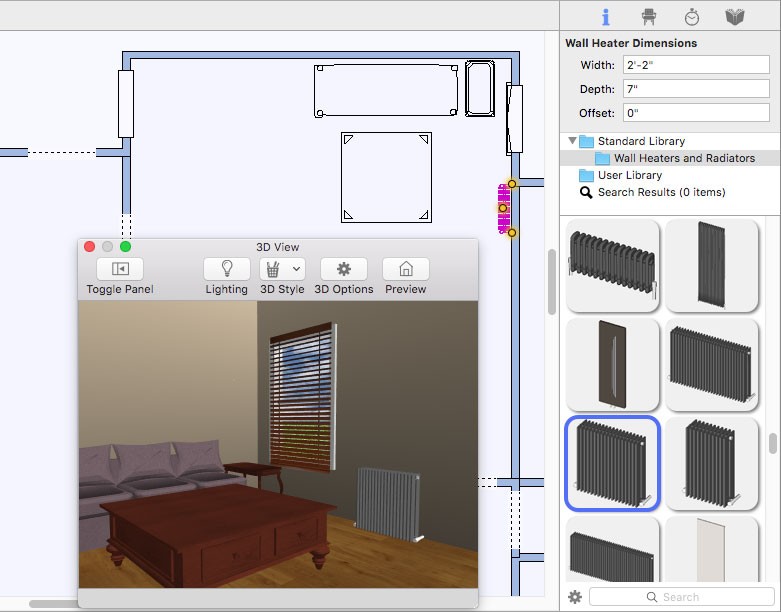Select the wide finned radiator thumbnail, second row

(712, 365)
